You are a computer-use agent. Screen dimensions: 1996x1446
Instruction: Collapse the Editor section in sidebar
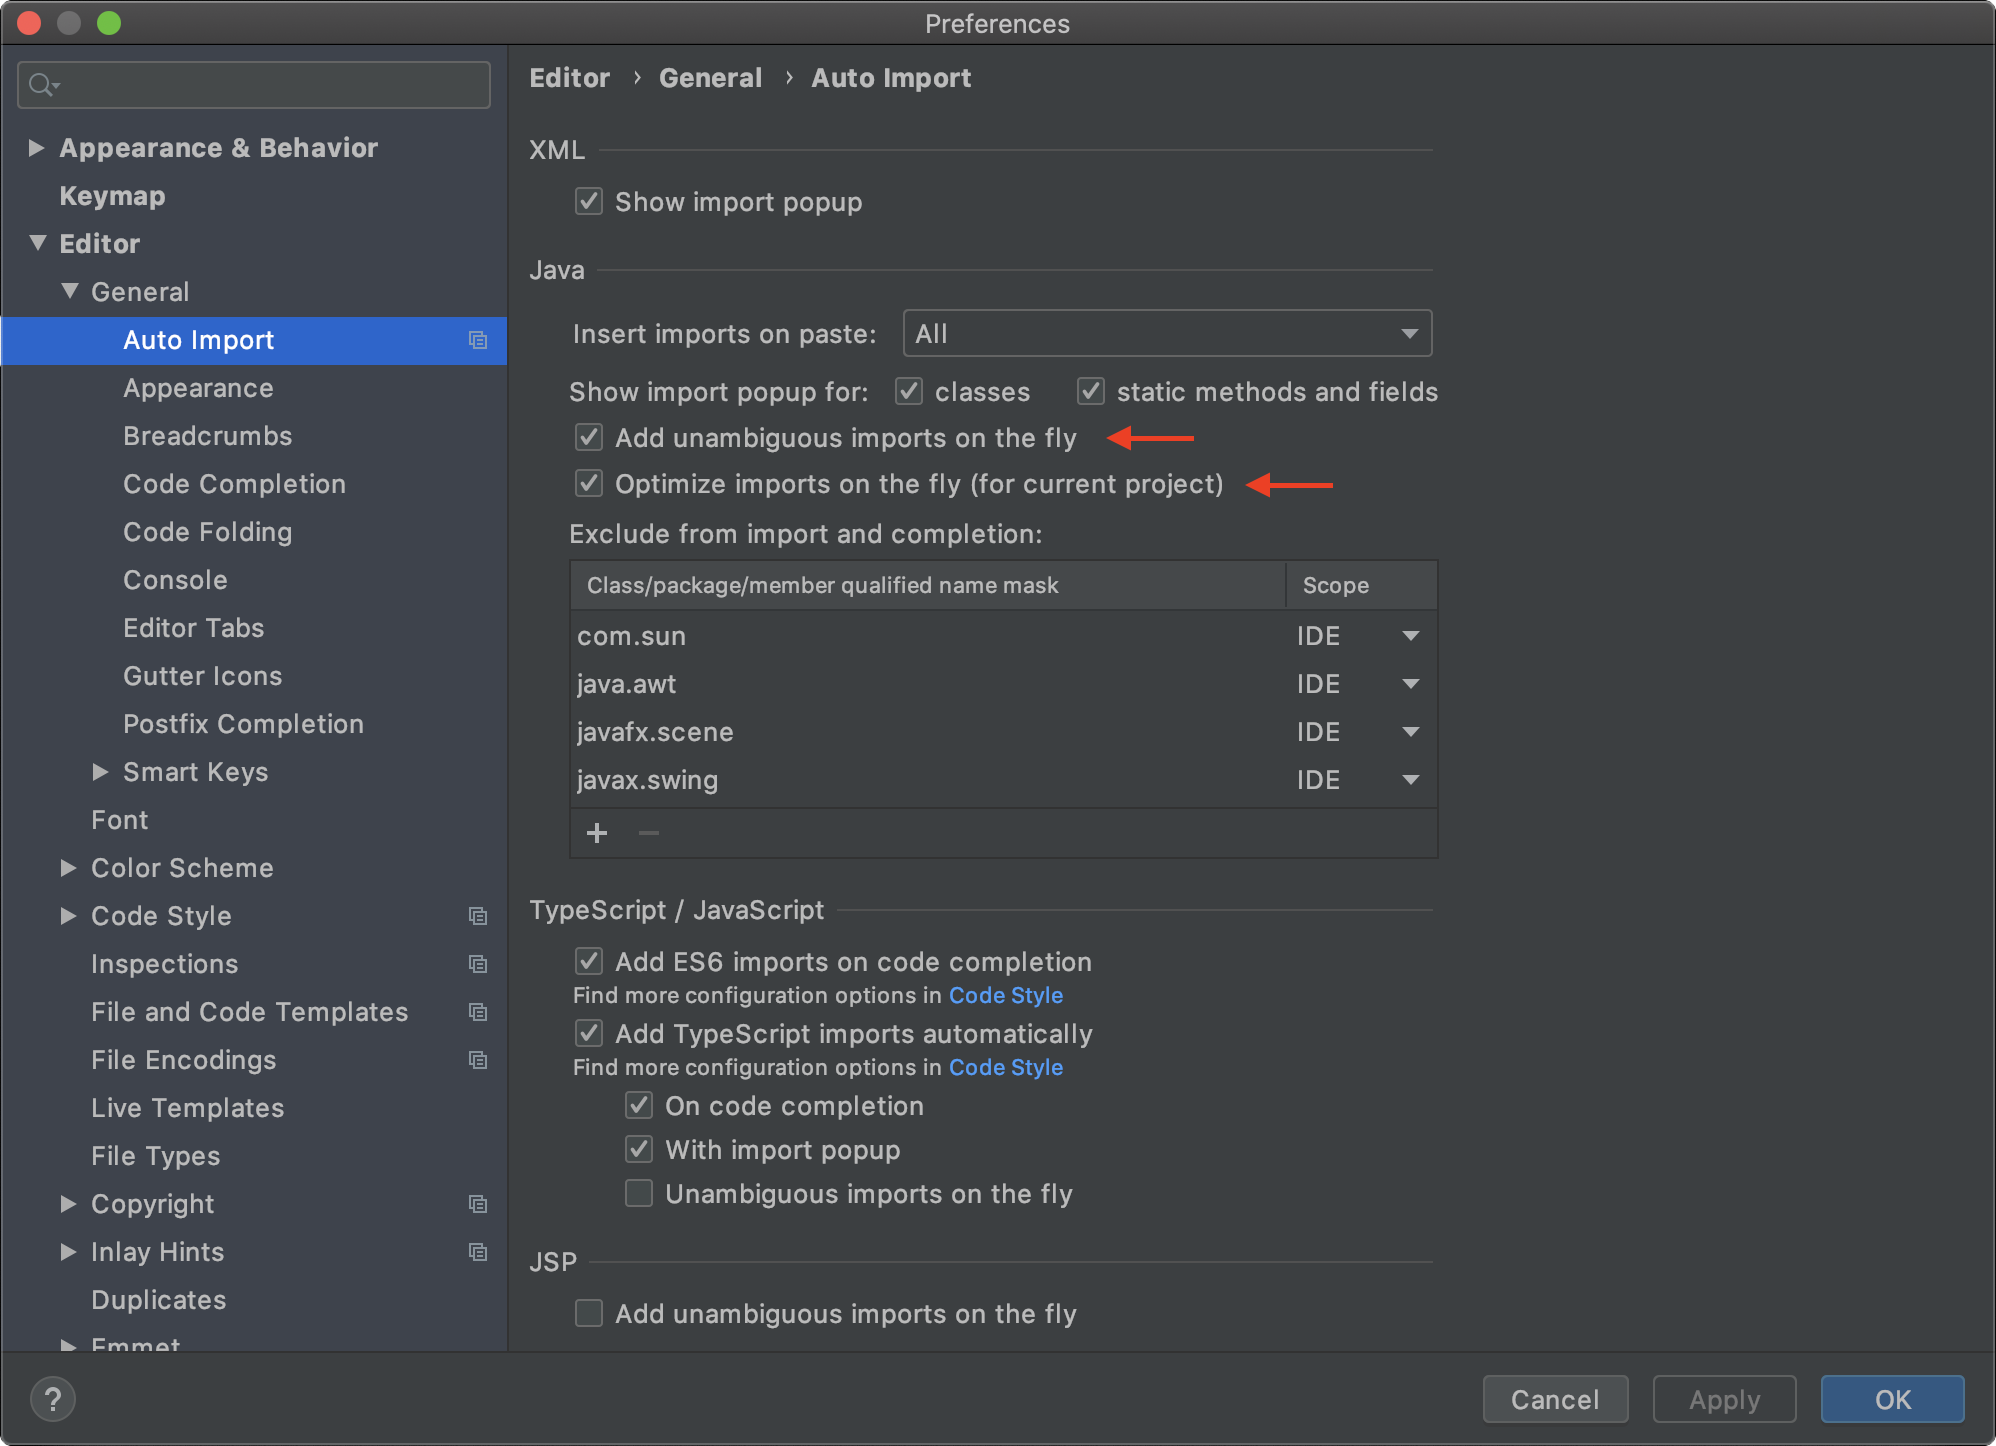[x=37, y=243]
